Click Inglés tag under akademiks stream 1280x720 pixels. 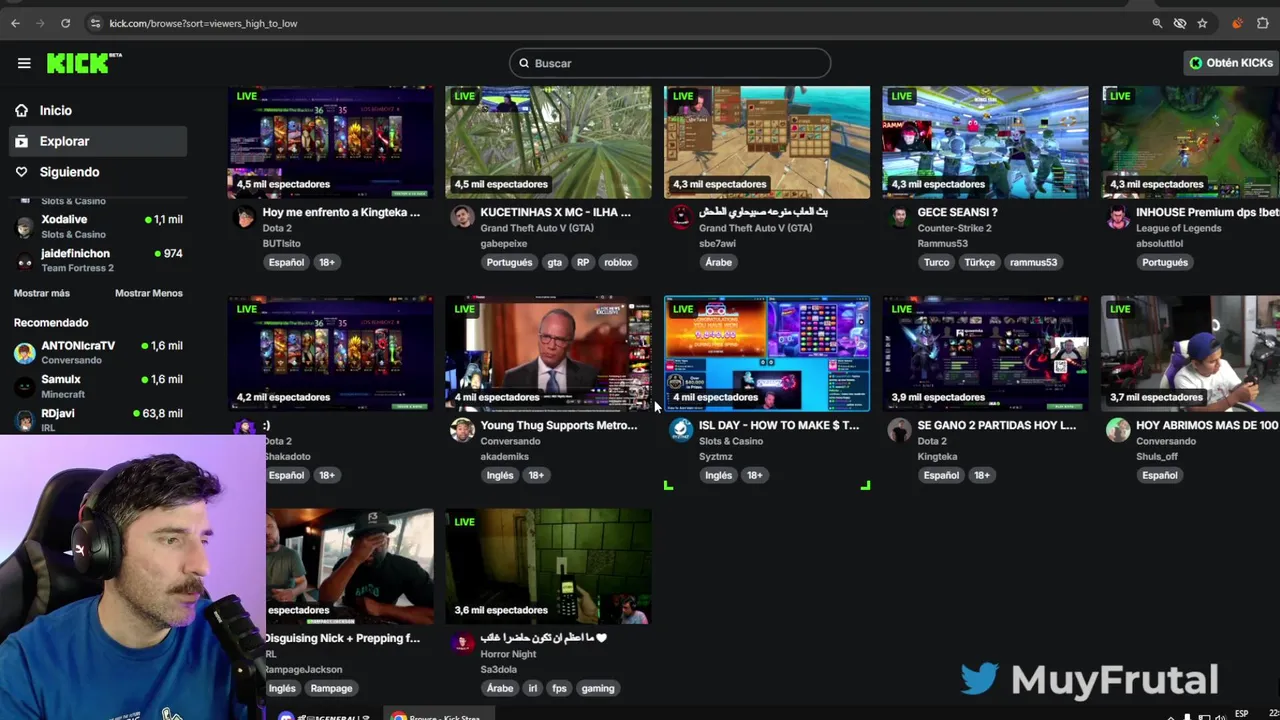click(x=500, y=475)
